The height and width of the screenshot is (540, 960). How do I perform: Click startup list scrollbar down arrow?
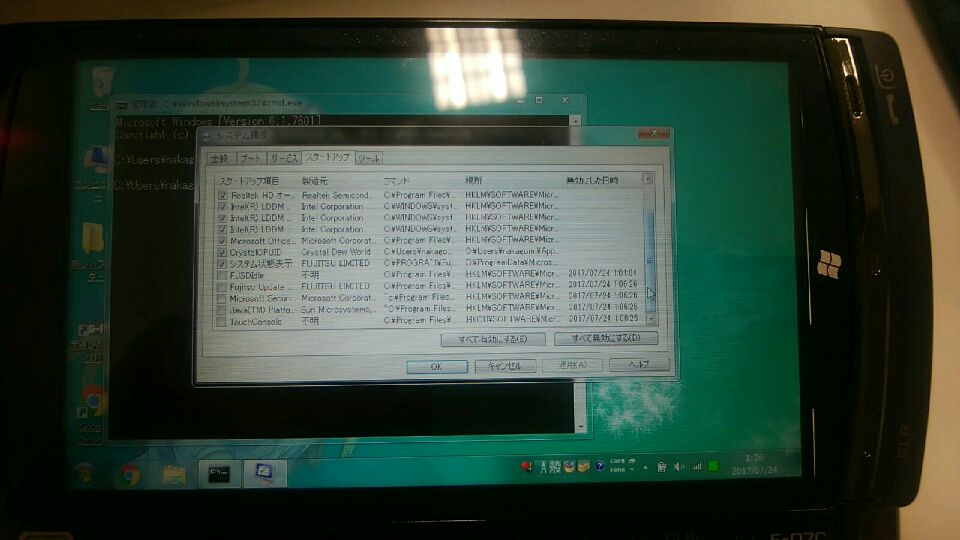point(651,319)
